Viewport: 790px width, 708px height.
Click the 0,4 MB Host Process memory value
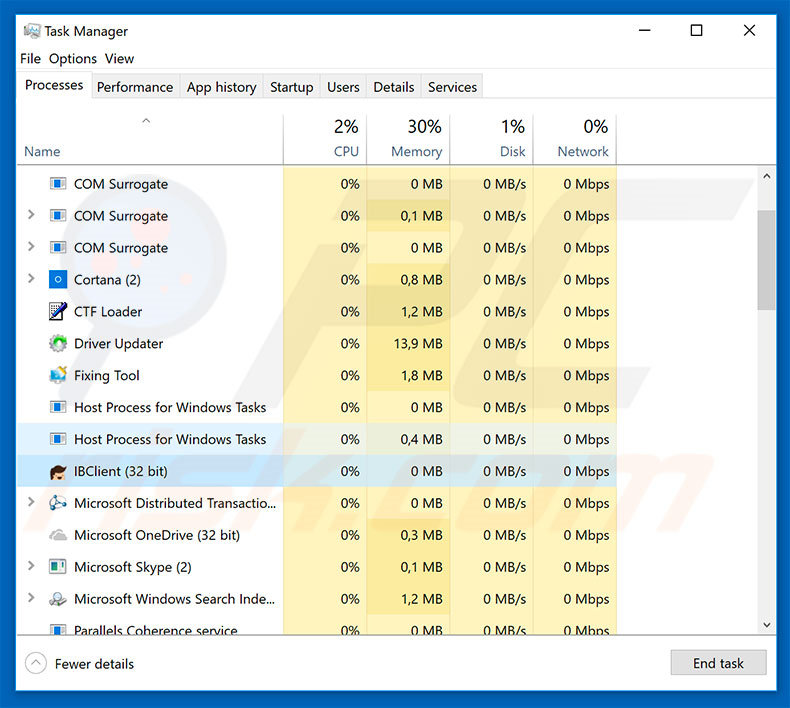[x=421, y=439]
